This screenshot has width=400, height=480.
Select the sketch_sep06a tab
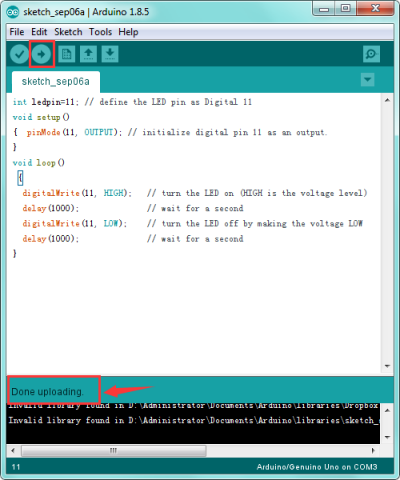[x=56, y=82]
